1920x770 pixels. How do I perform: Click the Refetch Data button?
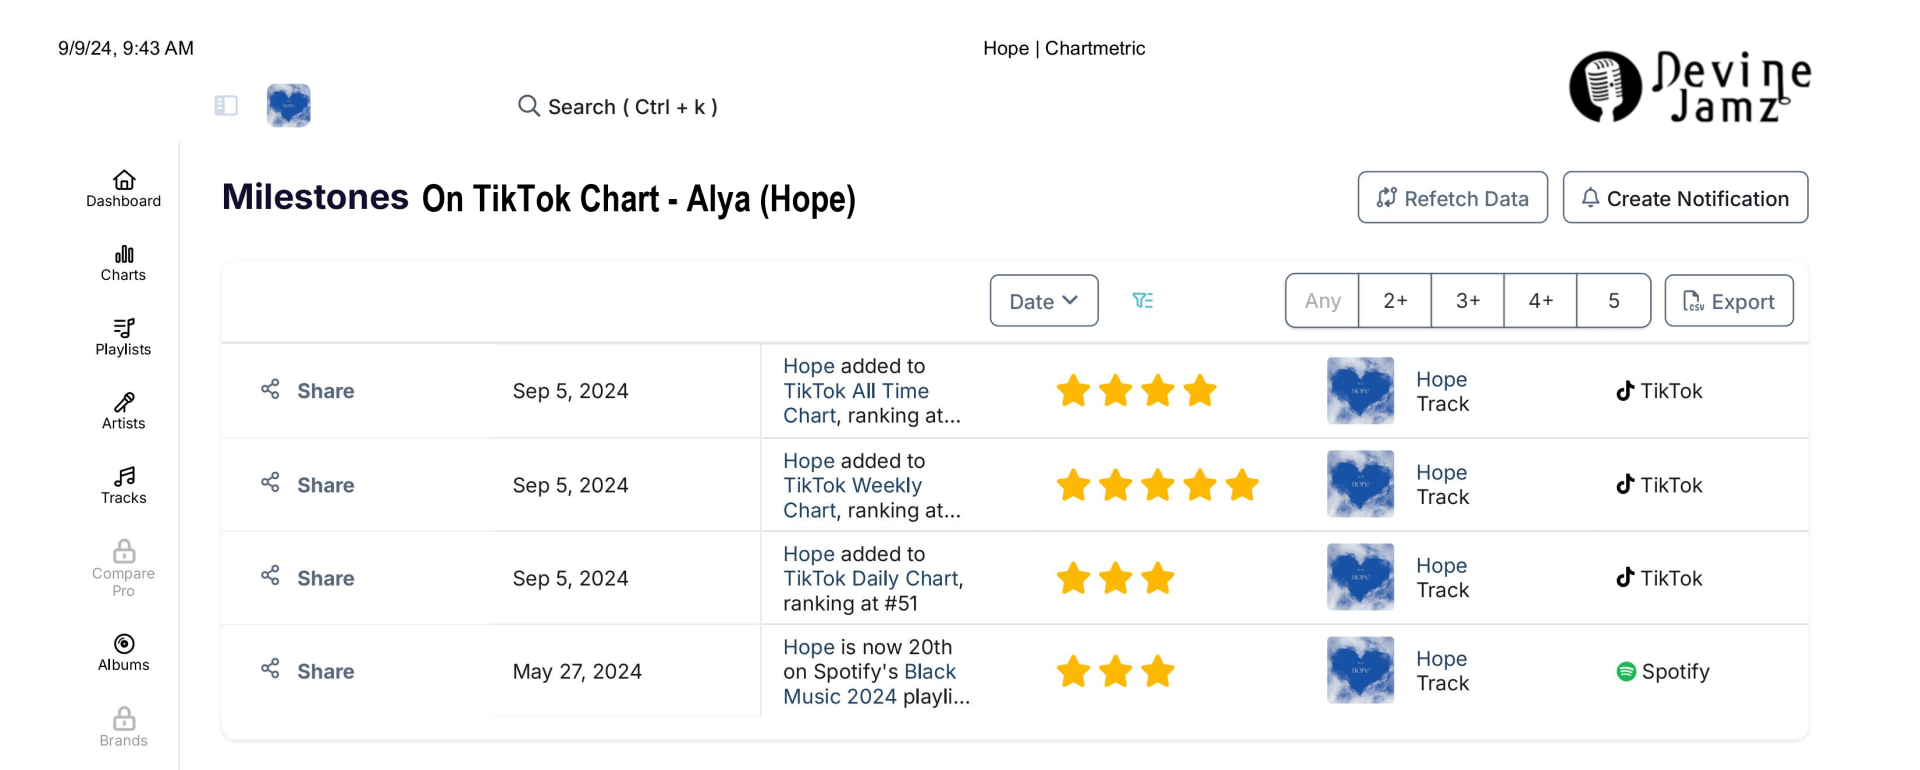[1452, 198]
